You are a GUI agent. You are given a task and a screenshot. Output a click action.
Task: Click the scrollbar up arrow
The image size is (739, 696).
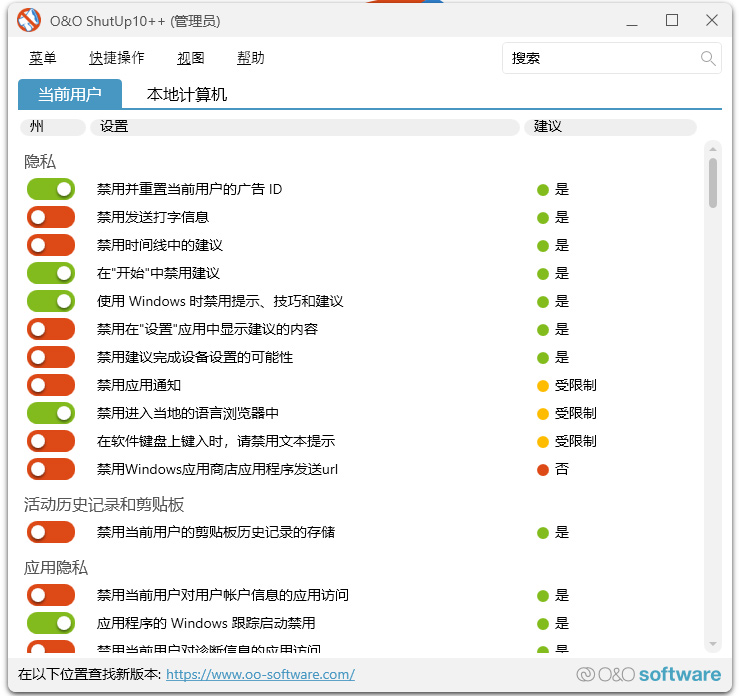[x=713, y=149]
